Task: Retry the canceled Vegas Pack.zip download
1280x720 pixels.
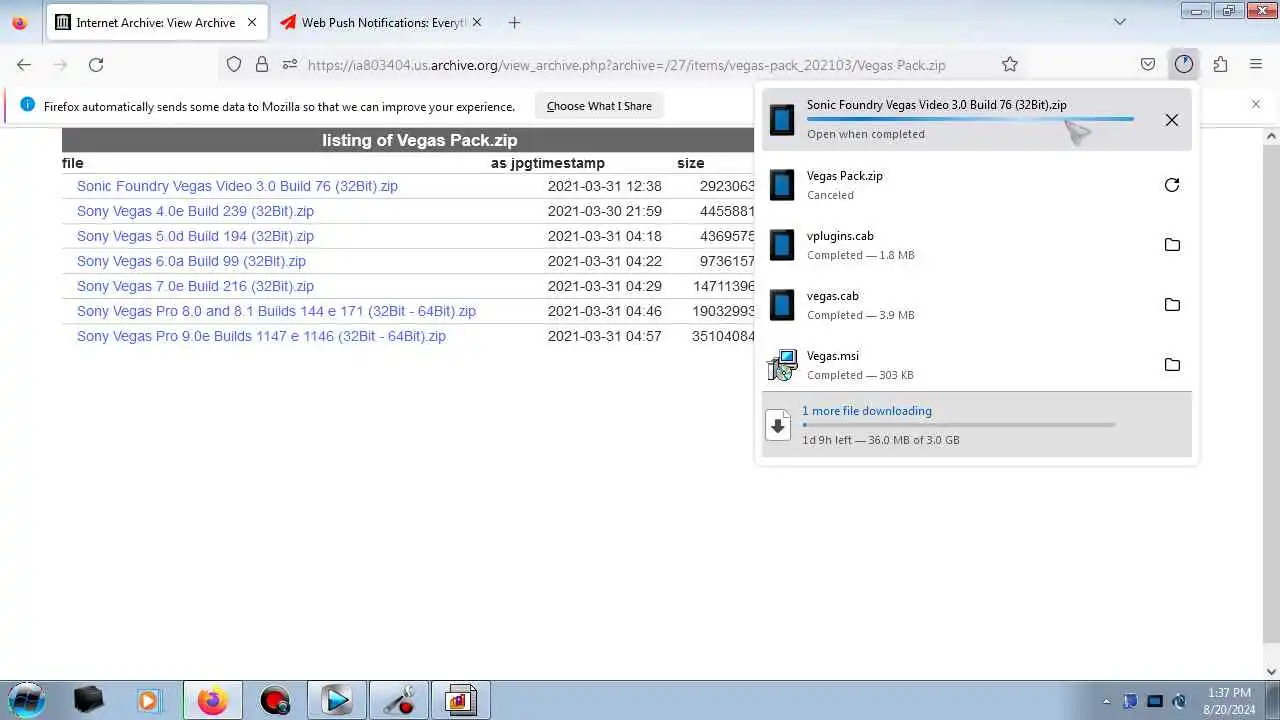Action: [1171, 185]
